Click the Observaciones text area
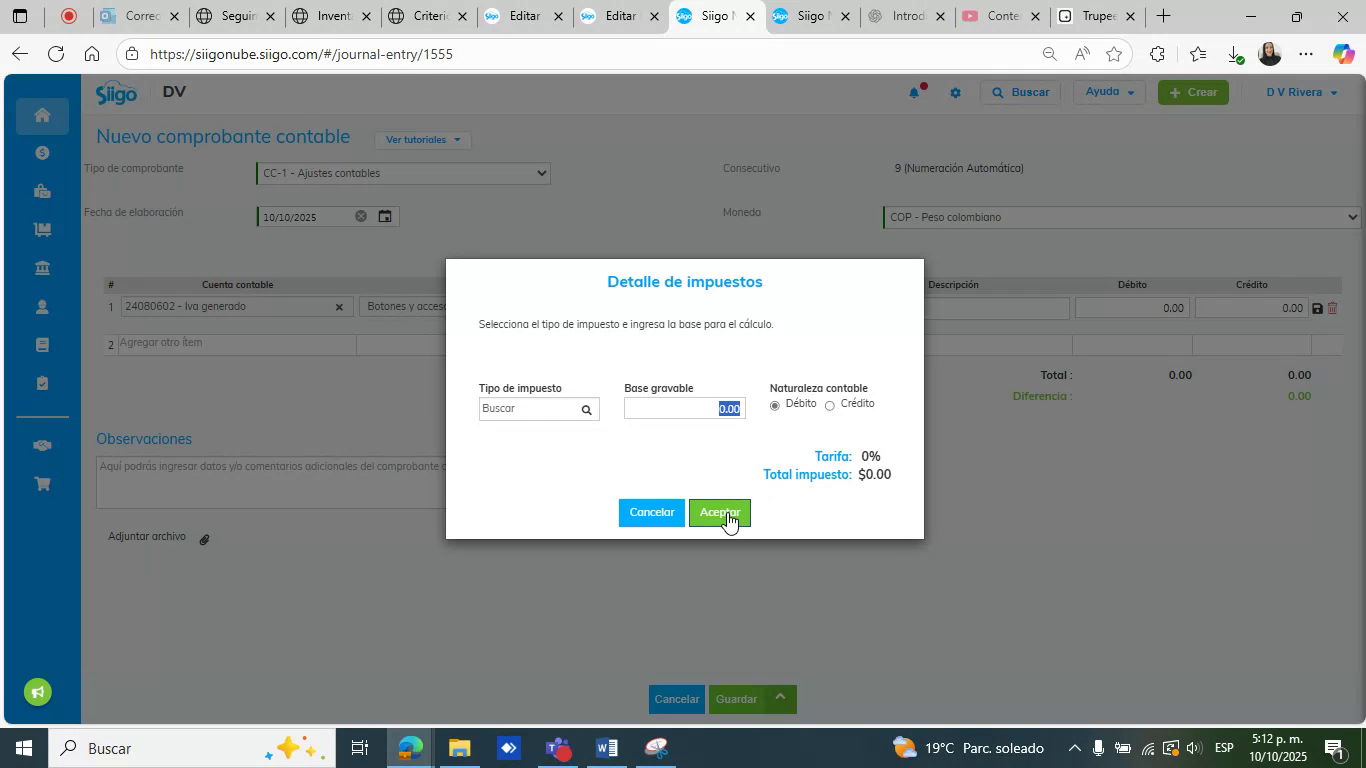This screenshot has width=1366, height=768. coord(271,482)
